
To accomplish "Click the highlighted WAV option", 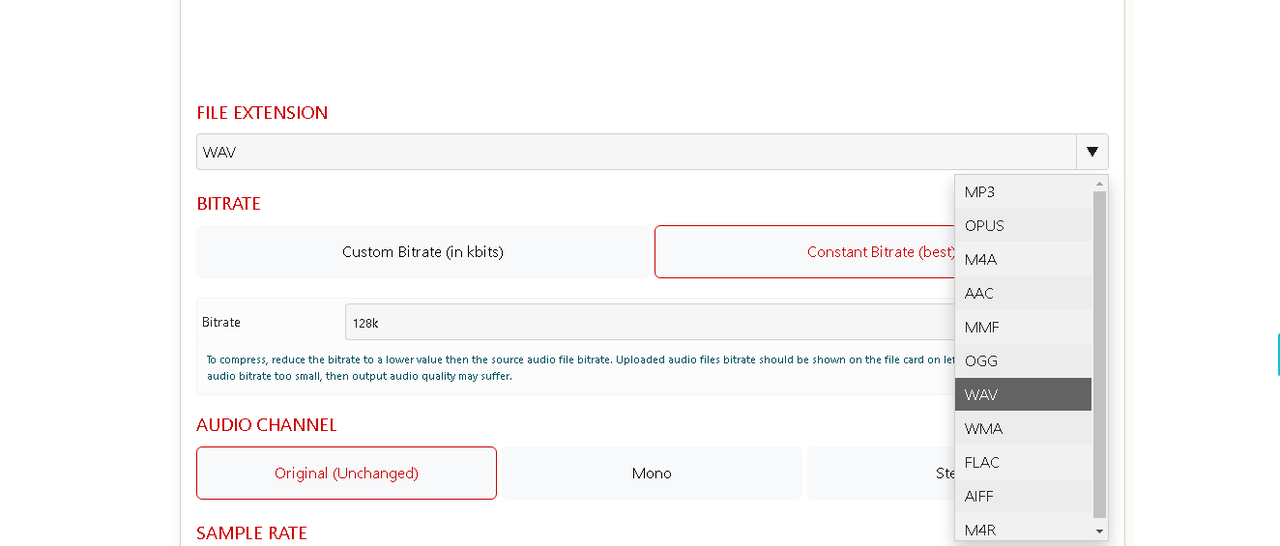I will [x=1022, y=395].
